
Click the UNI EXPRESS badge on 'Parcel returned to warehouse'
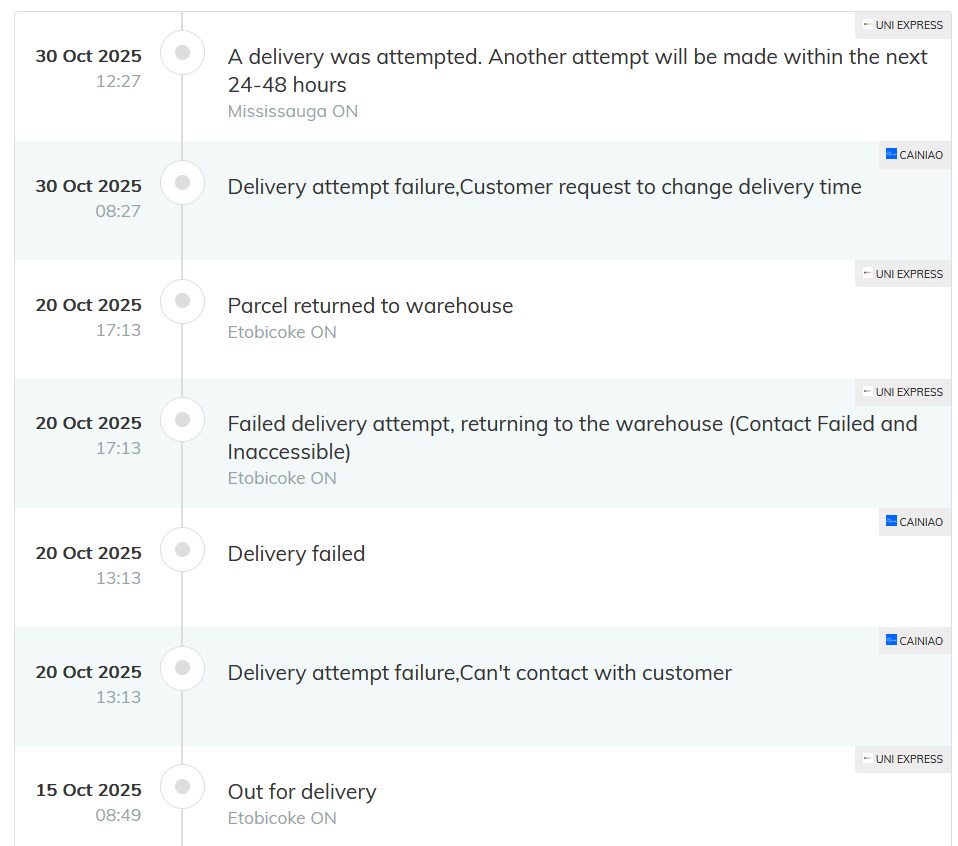point(902,274)
